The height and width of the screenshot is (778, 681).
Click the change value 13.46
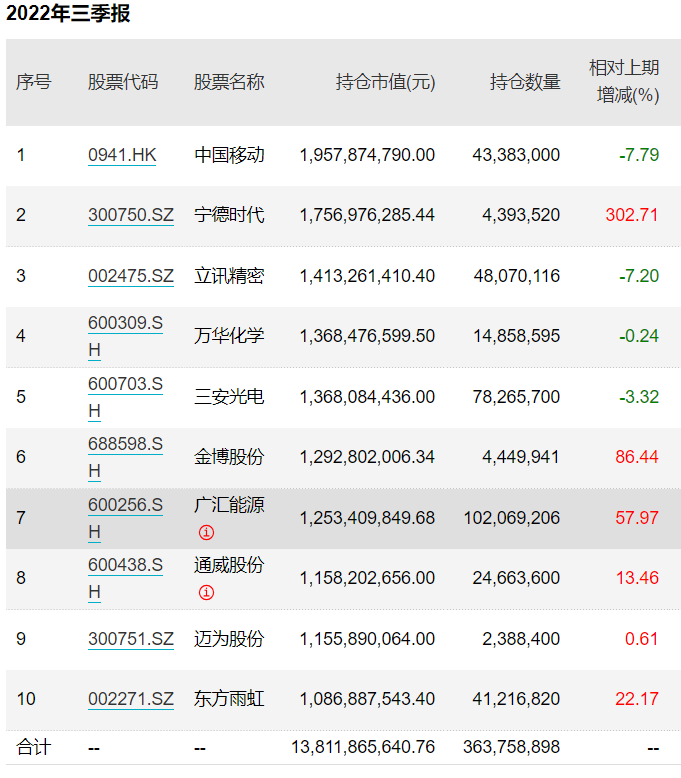click(637, 578)
